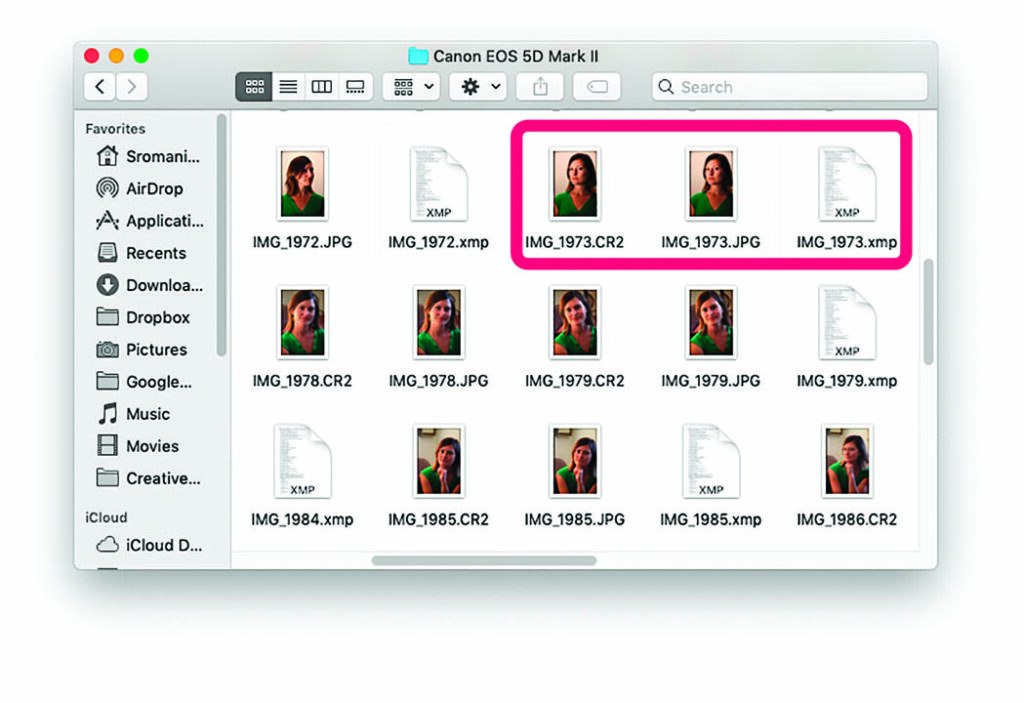Switch to column view mode

click(322, 87)
